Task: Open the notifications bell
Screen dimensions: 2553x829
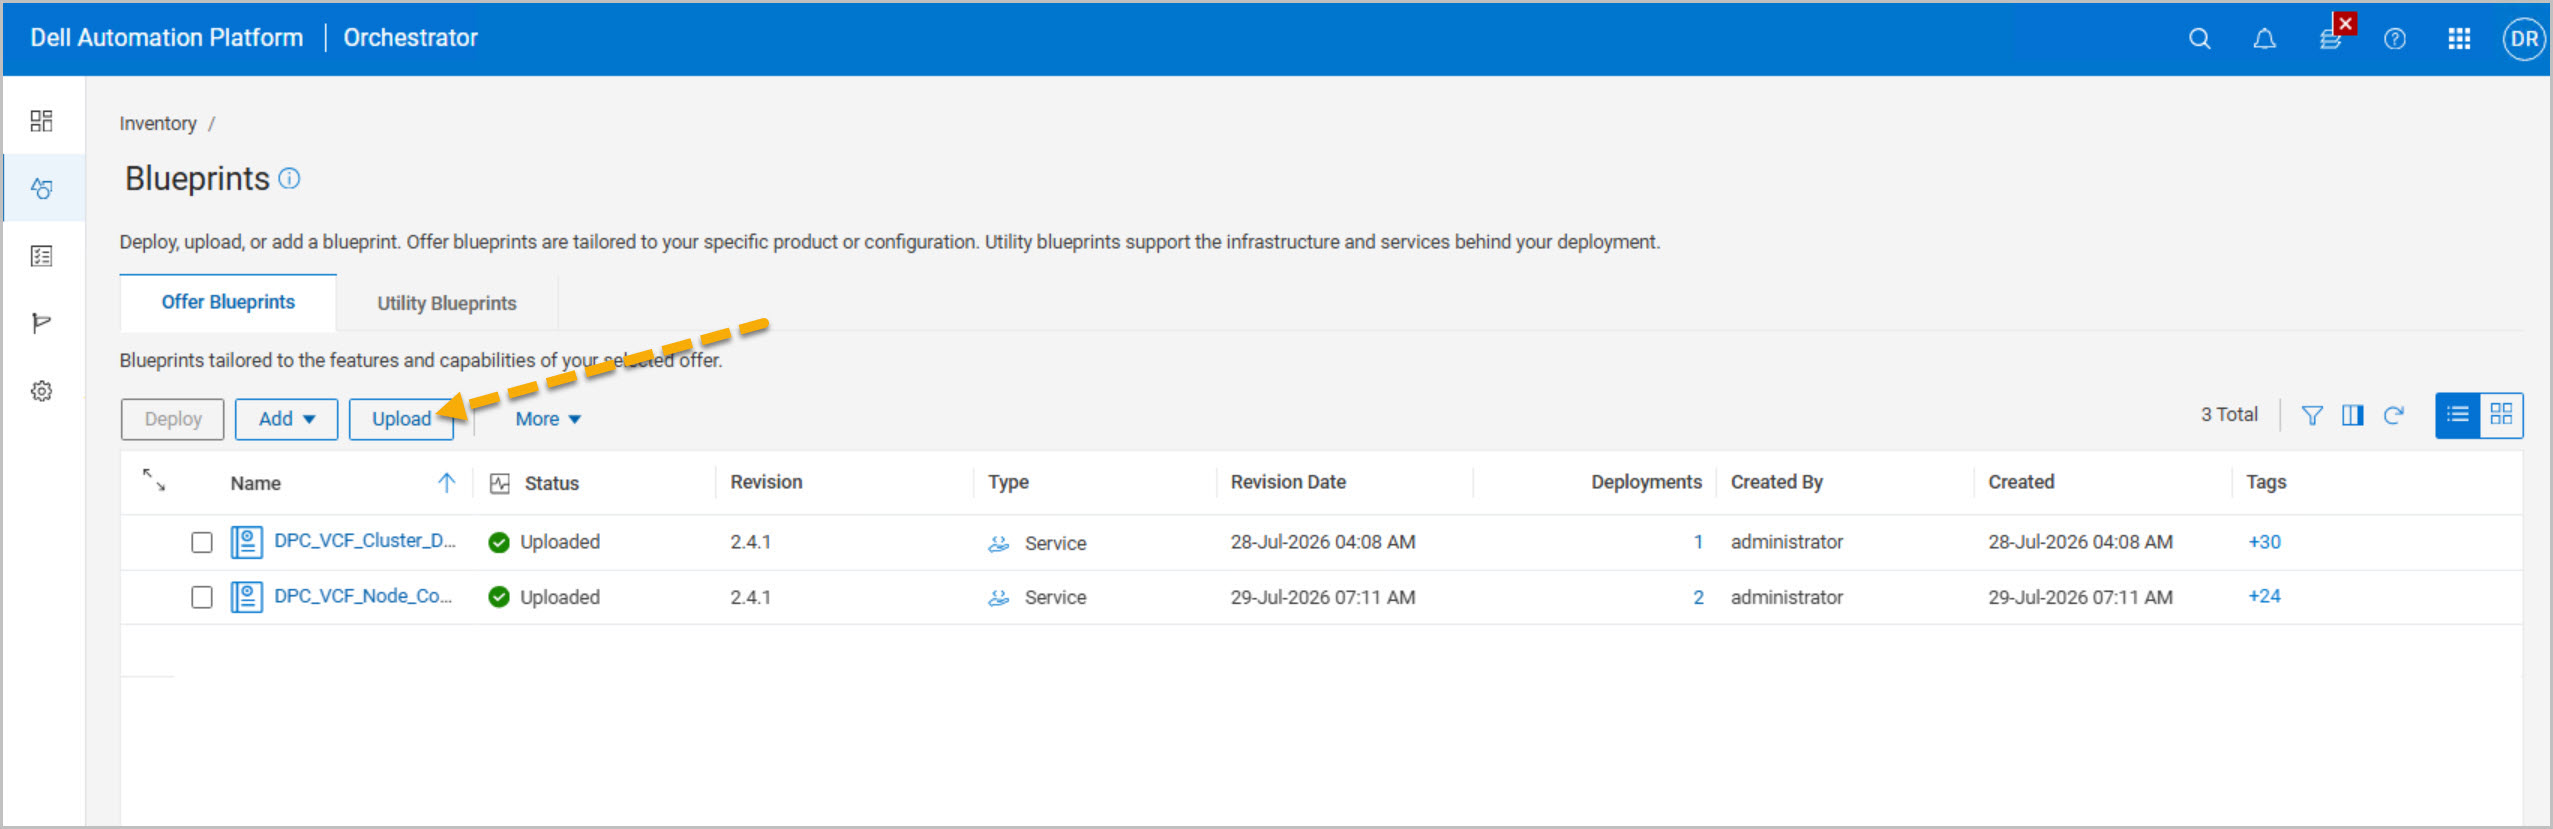Action: click(2264, 39)
